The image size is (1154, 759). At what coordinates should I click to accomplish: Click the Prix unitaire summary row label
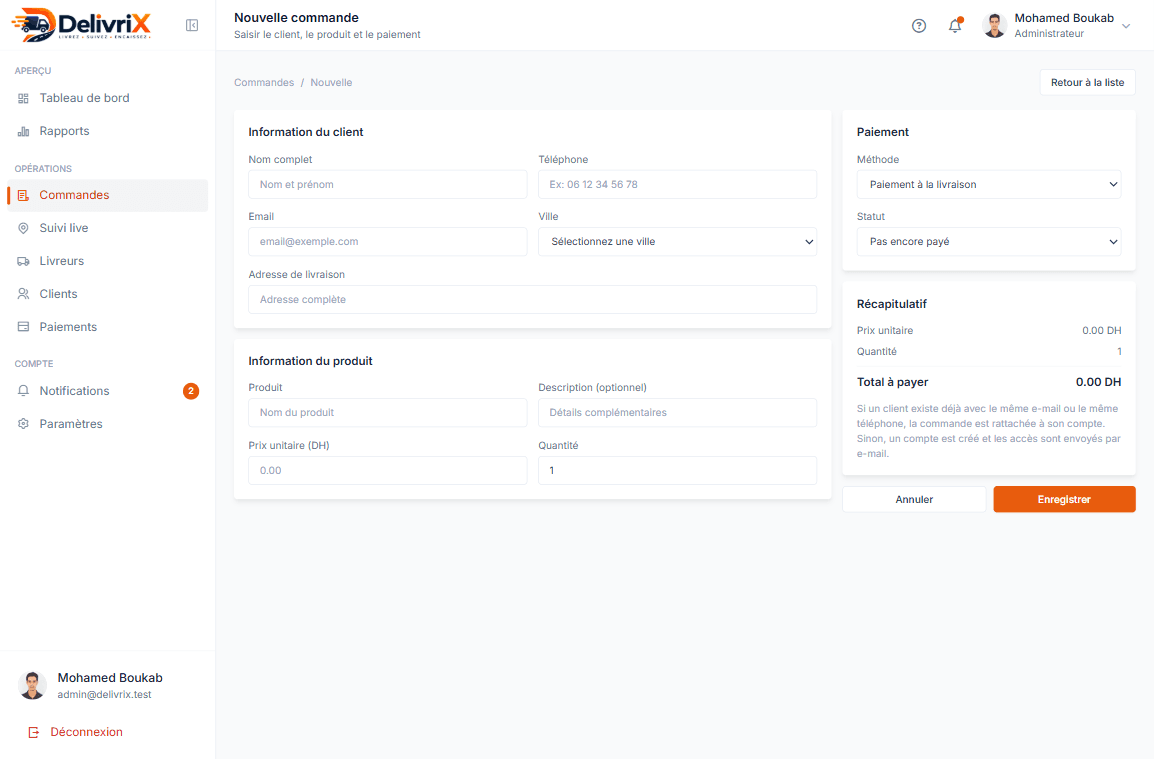click(x=885, y=331)
